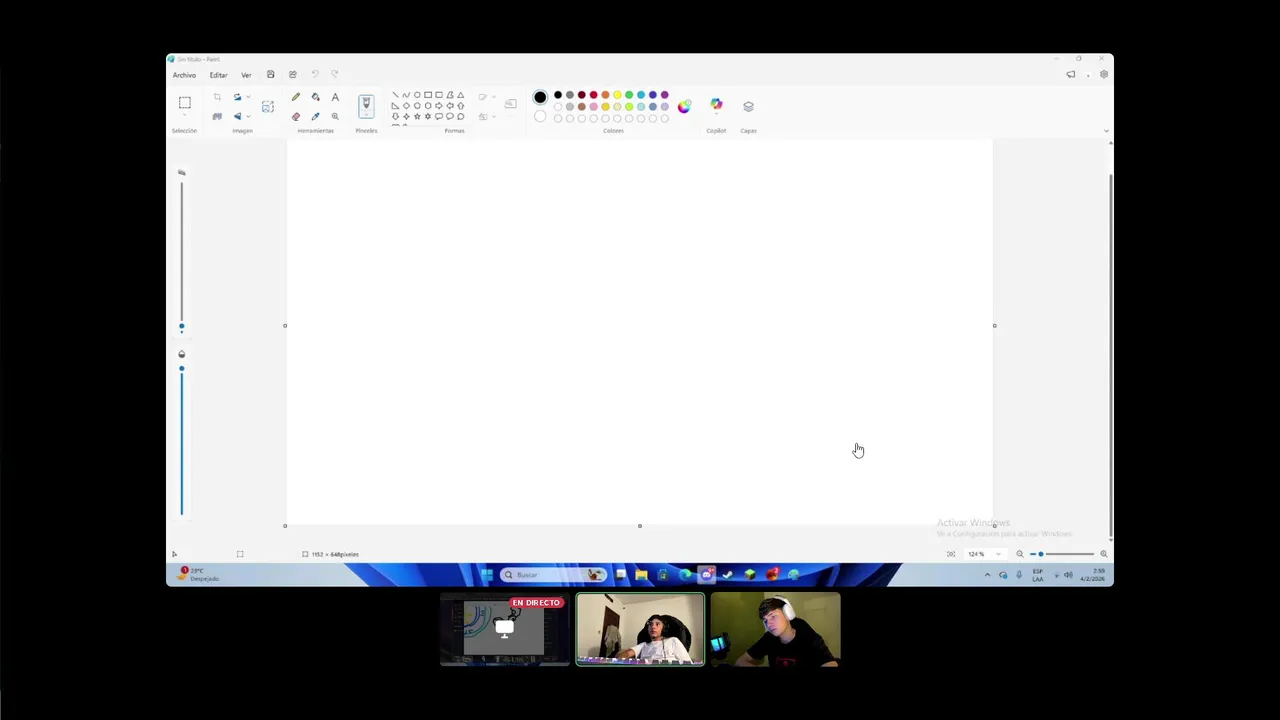
Task: Pick the red color swatch
Action: pos(593,95)
